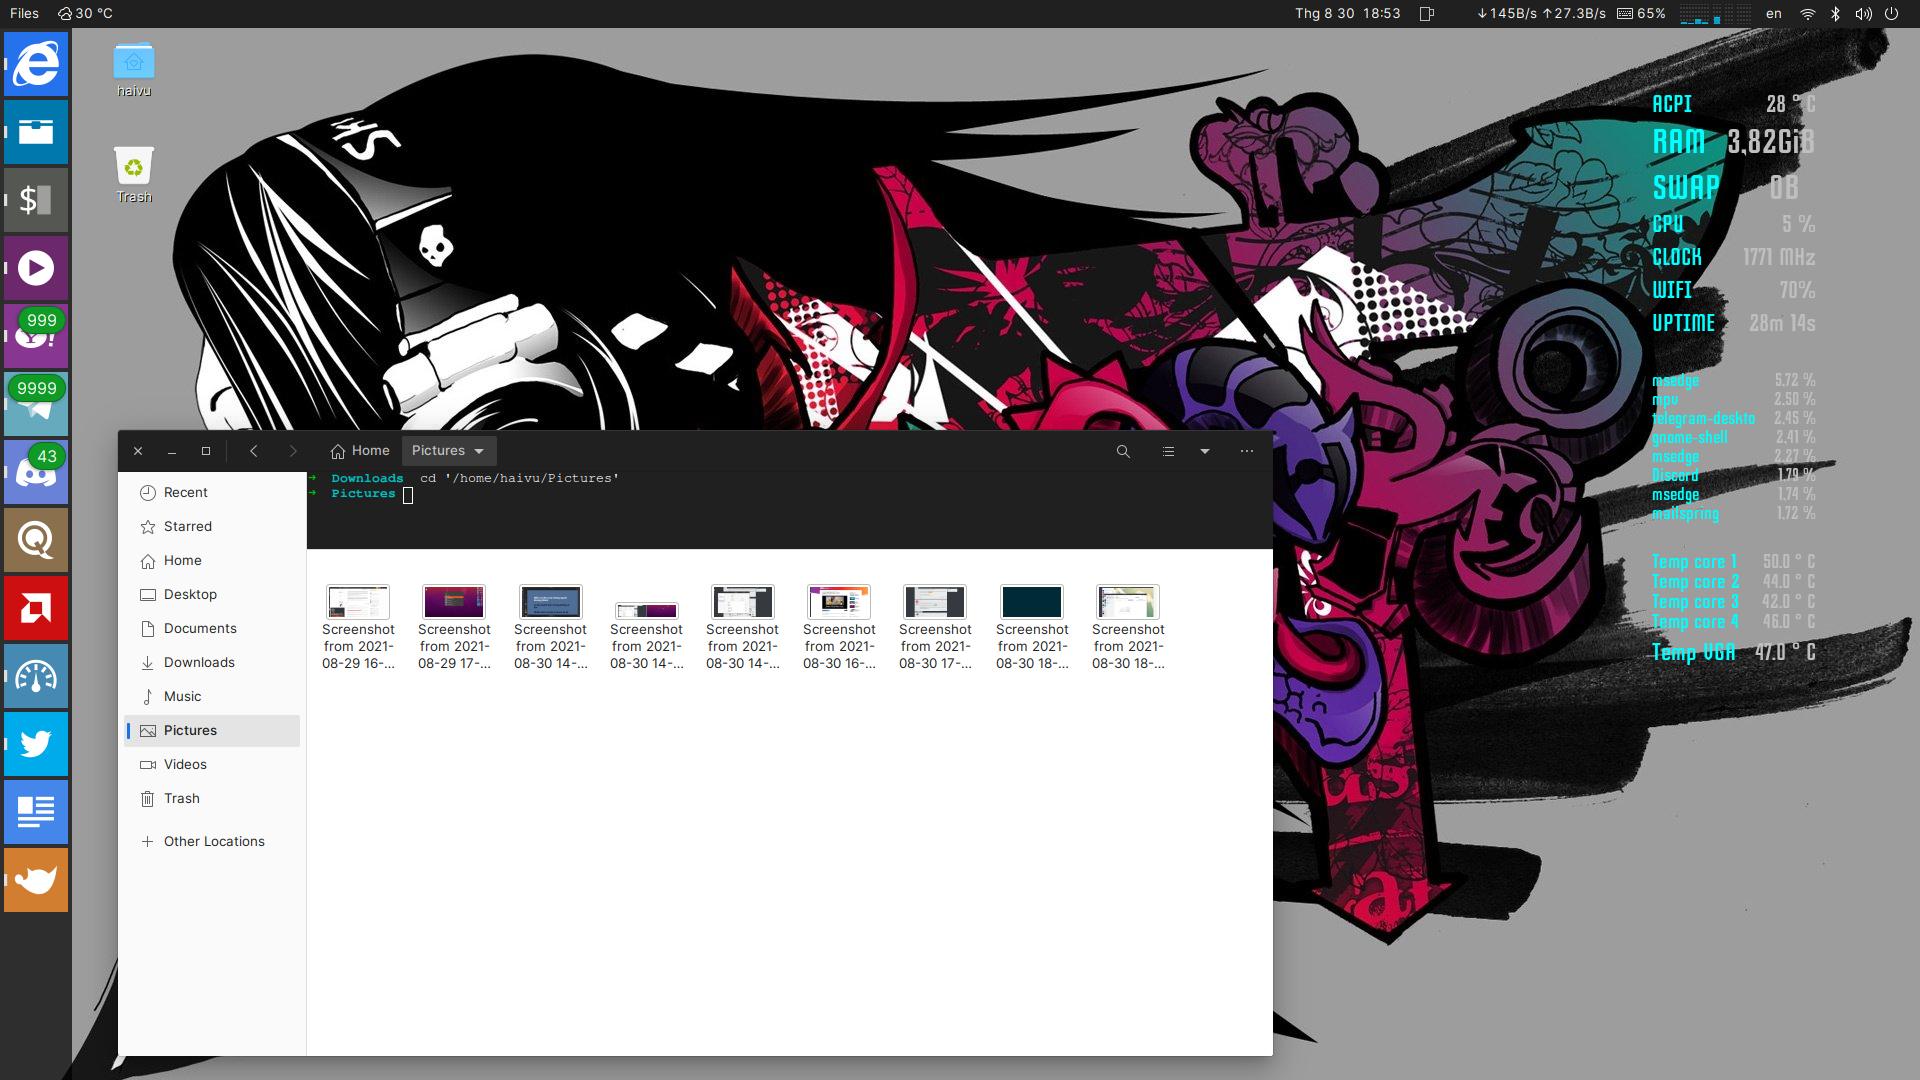Image resolution: width=1920 pixels, height=1080 pixels.
Task: Open Videos in the sidebar
Action: 212,765
